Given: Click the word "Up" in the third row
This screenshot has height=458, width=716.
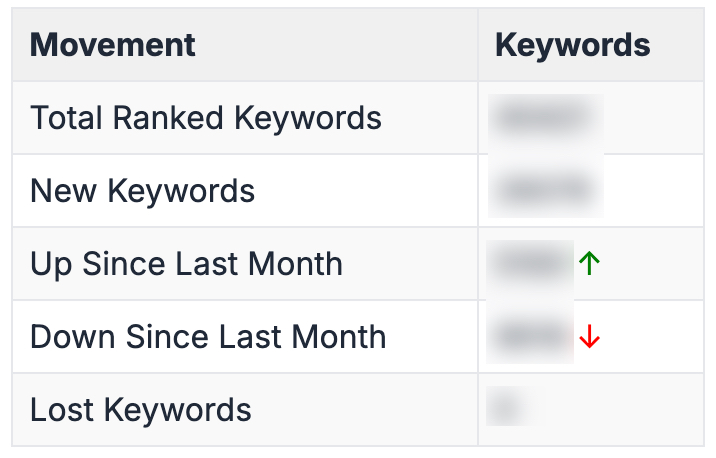Looking at the screenshot, I should (51, 264).
